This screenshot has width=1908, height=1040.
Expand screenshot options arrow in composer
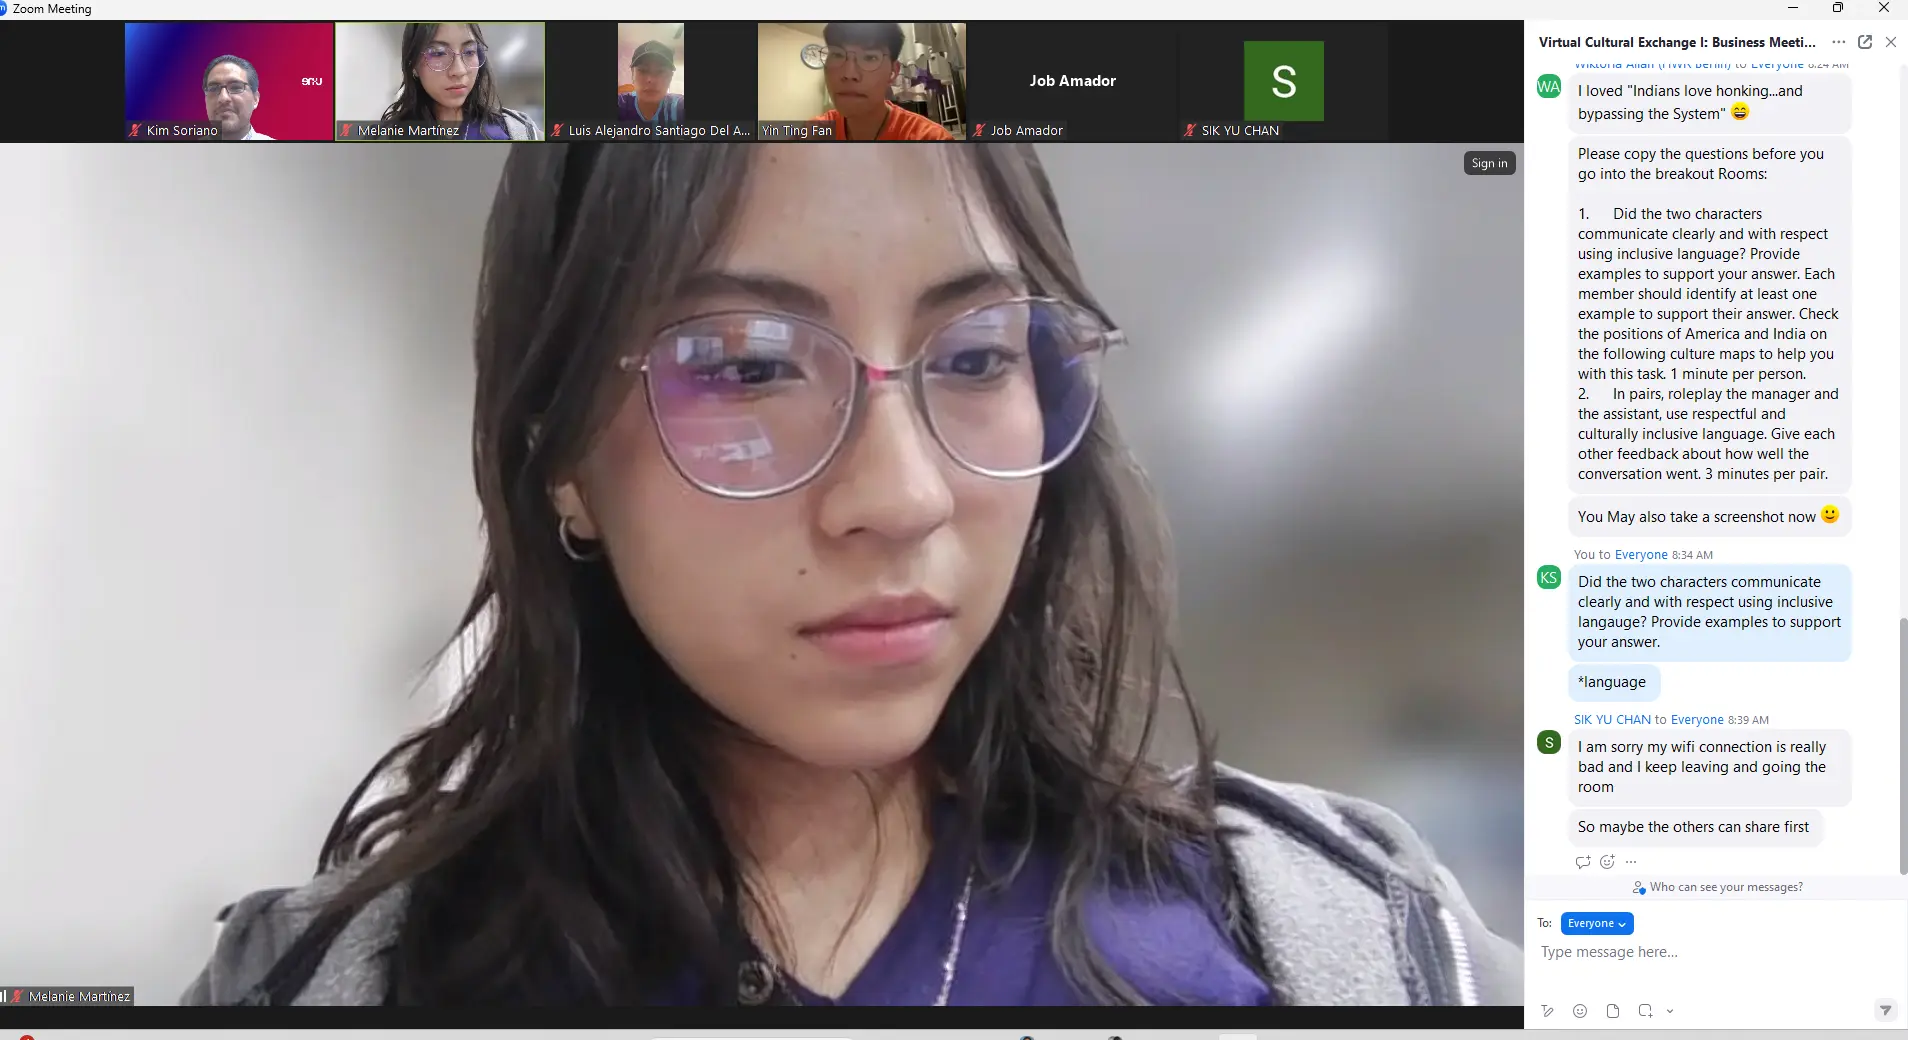coord(1670,1011)
